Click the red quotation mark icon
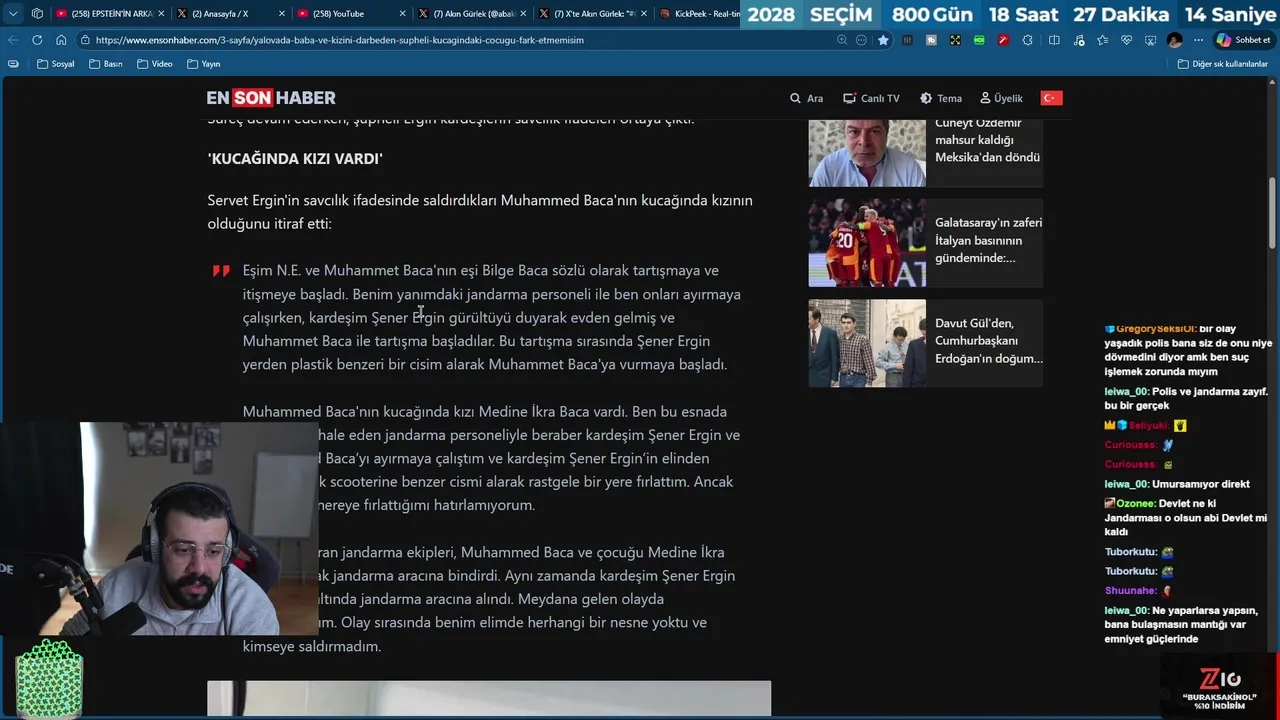Viewport: 1280px width, 720px height. (x=221, y=271)
